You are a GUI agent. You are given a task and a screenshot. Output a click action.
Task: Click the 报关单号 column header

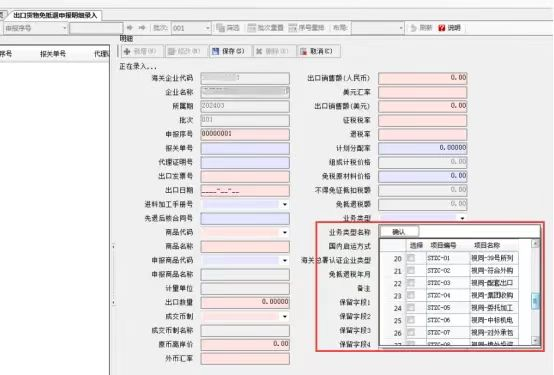[x=53, y=54]
